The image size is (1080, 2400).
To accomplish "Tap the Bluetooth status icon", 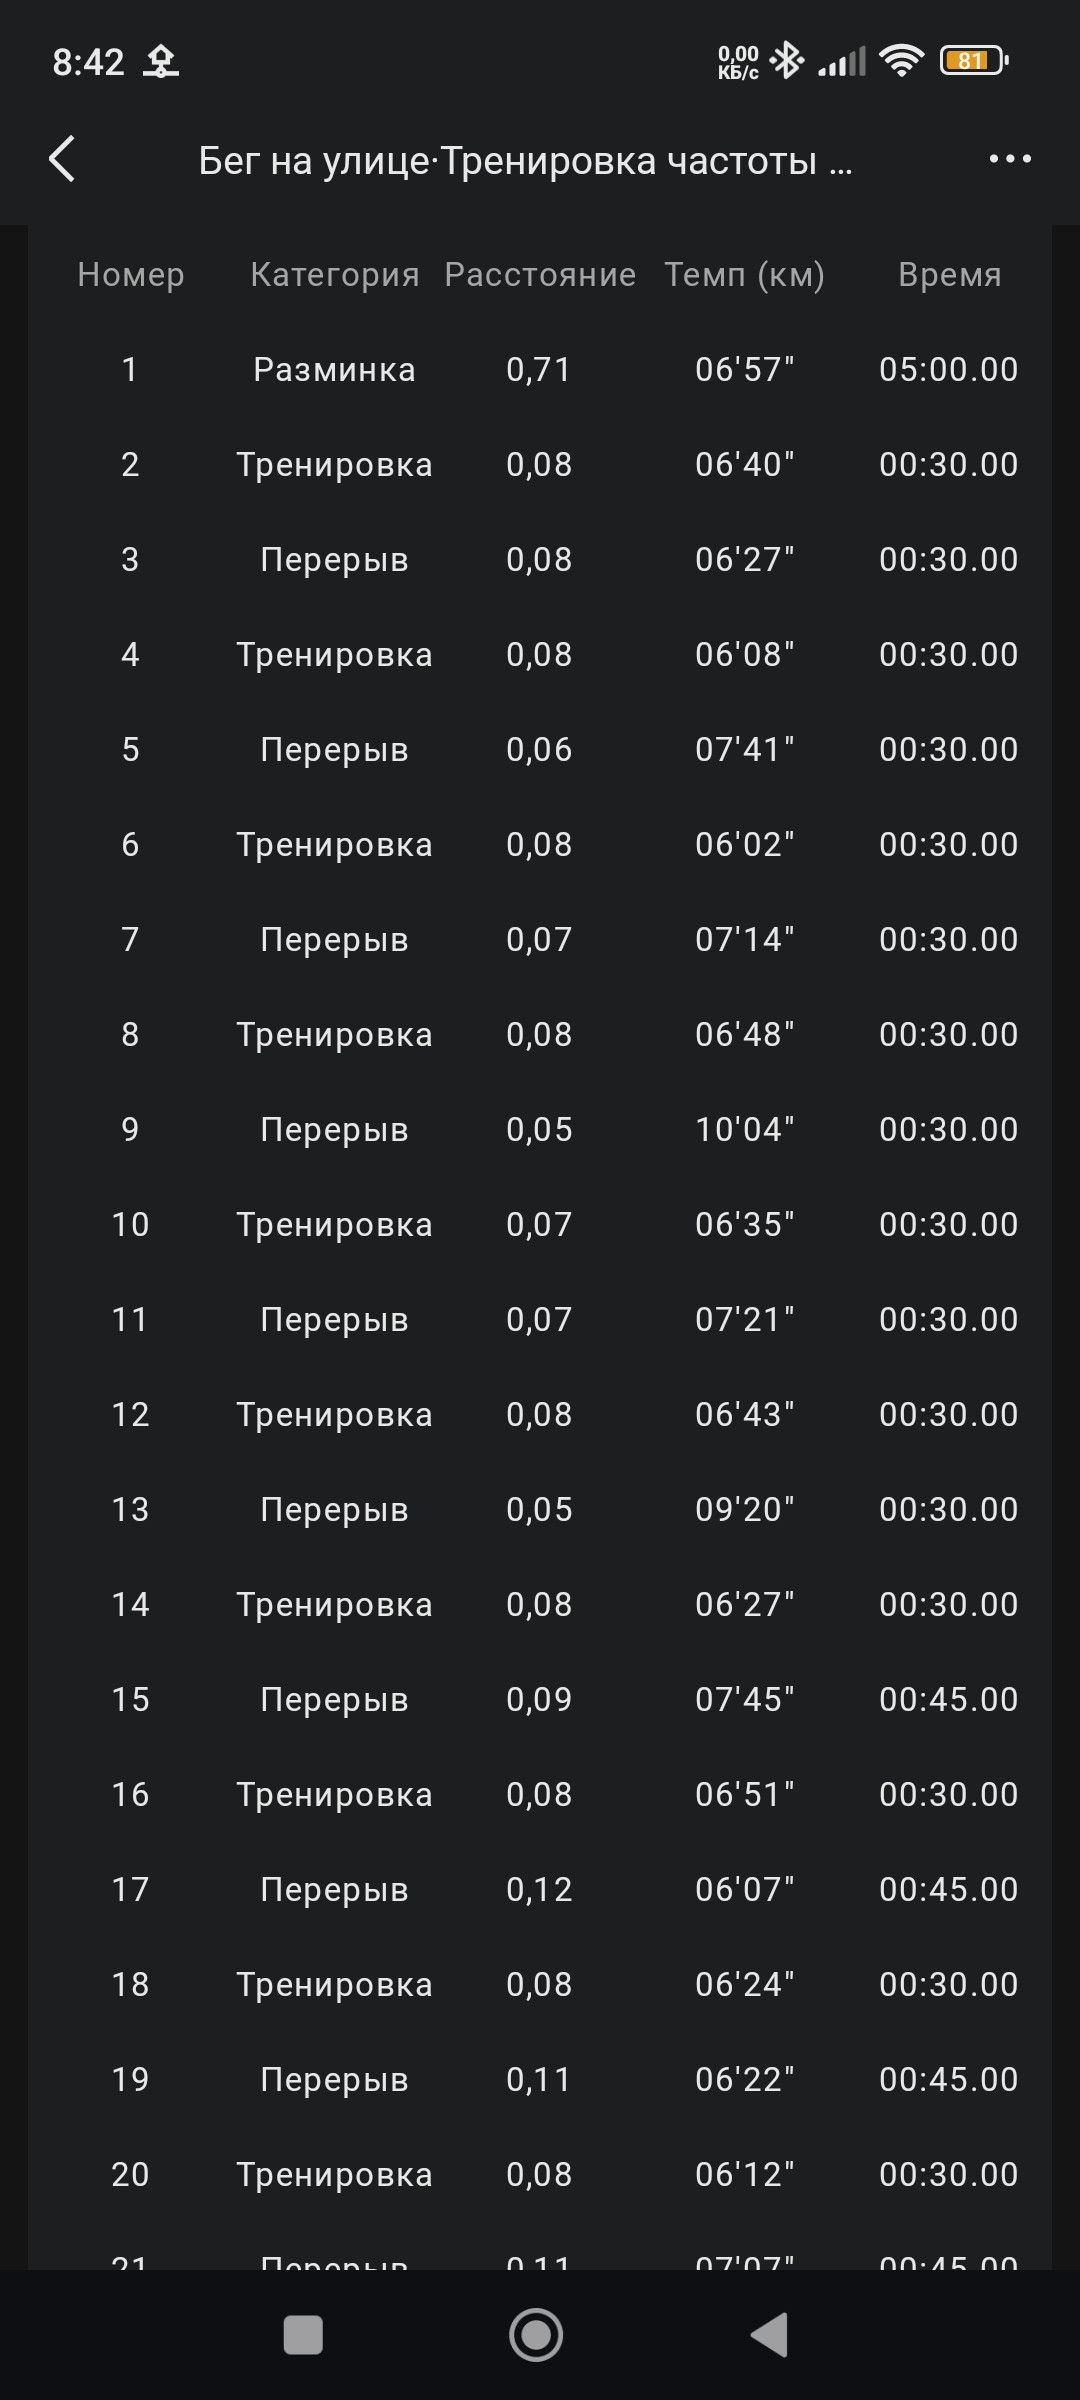I will (x=787, y=61).
